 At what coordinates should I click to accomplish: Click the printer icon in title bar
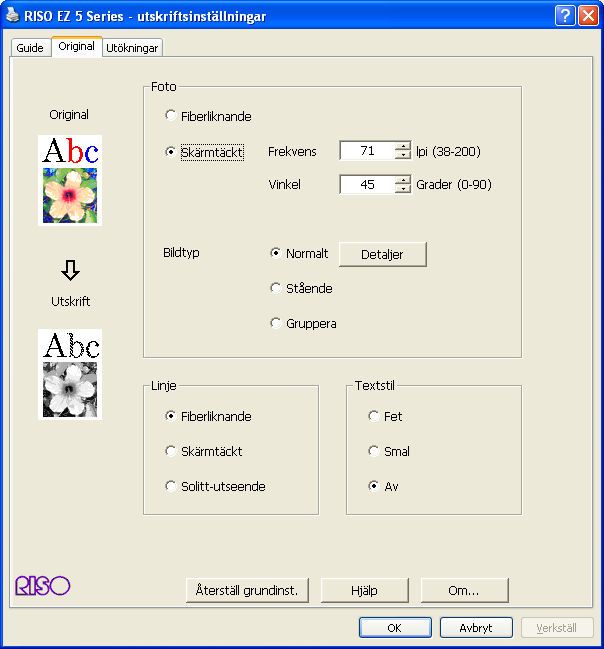pos(12,16)
